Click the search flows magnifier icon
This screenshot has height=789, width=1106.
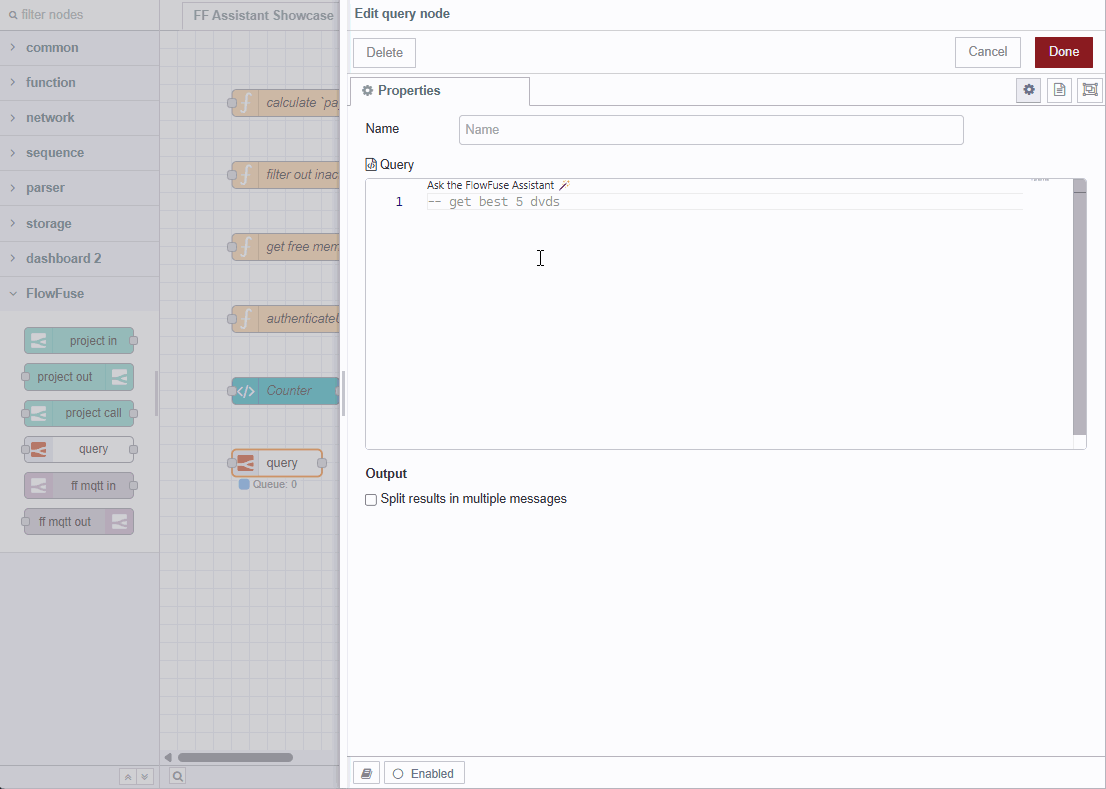click(x=177, y=776)
